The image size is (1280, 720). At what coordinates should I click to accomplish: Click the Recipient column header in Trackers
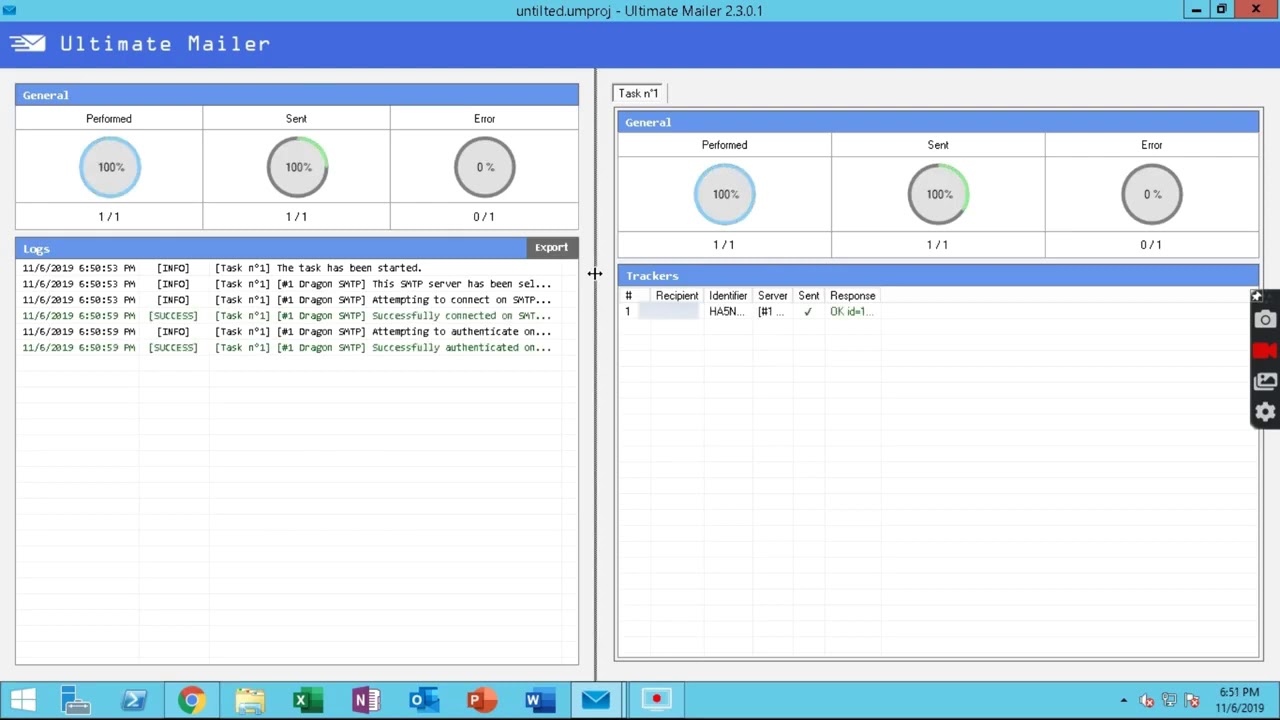click(x=677, y=296)
